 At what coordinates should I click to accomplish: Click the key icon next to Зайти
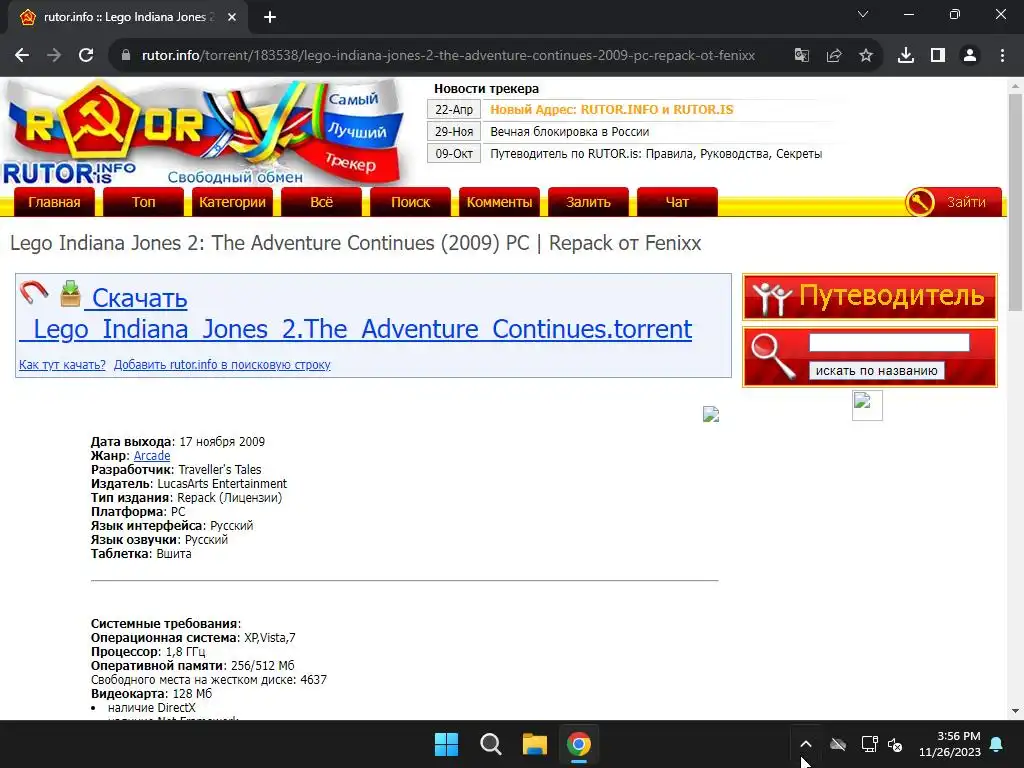(920, 202)
